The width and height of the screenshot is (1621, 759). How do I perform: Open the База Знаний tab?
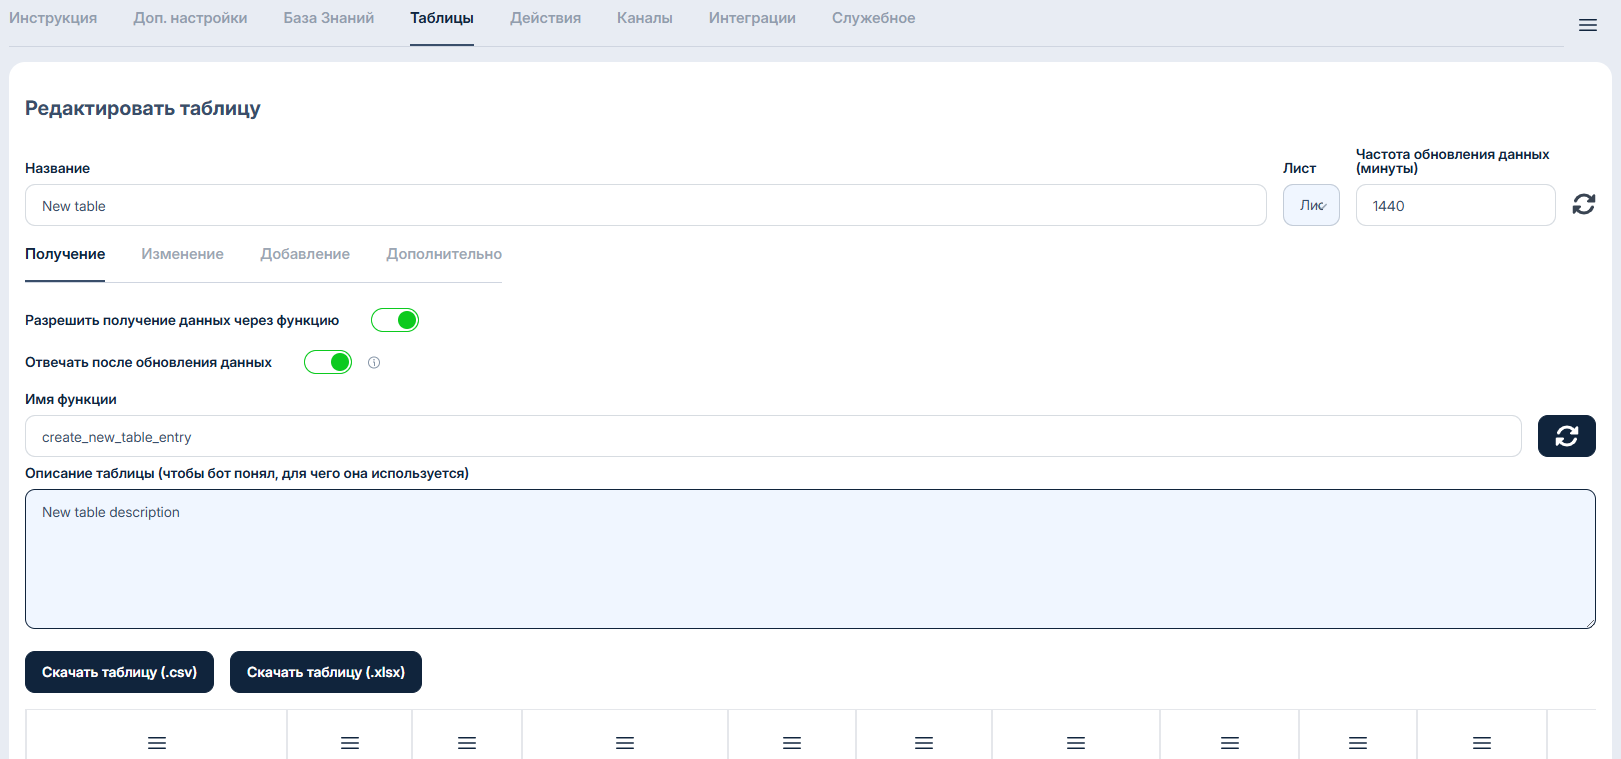click(x=328, y=18)
